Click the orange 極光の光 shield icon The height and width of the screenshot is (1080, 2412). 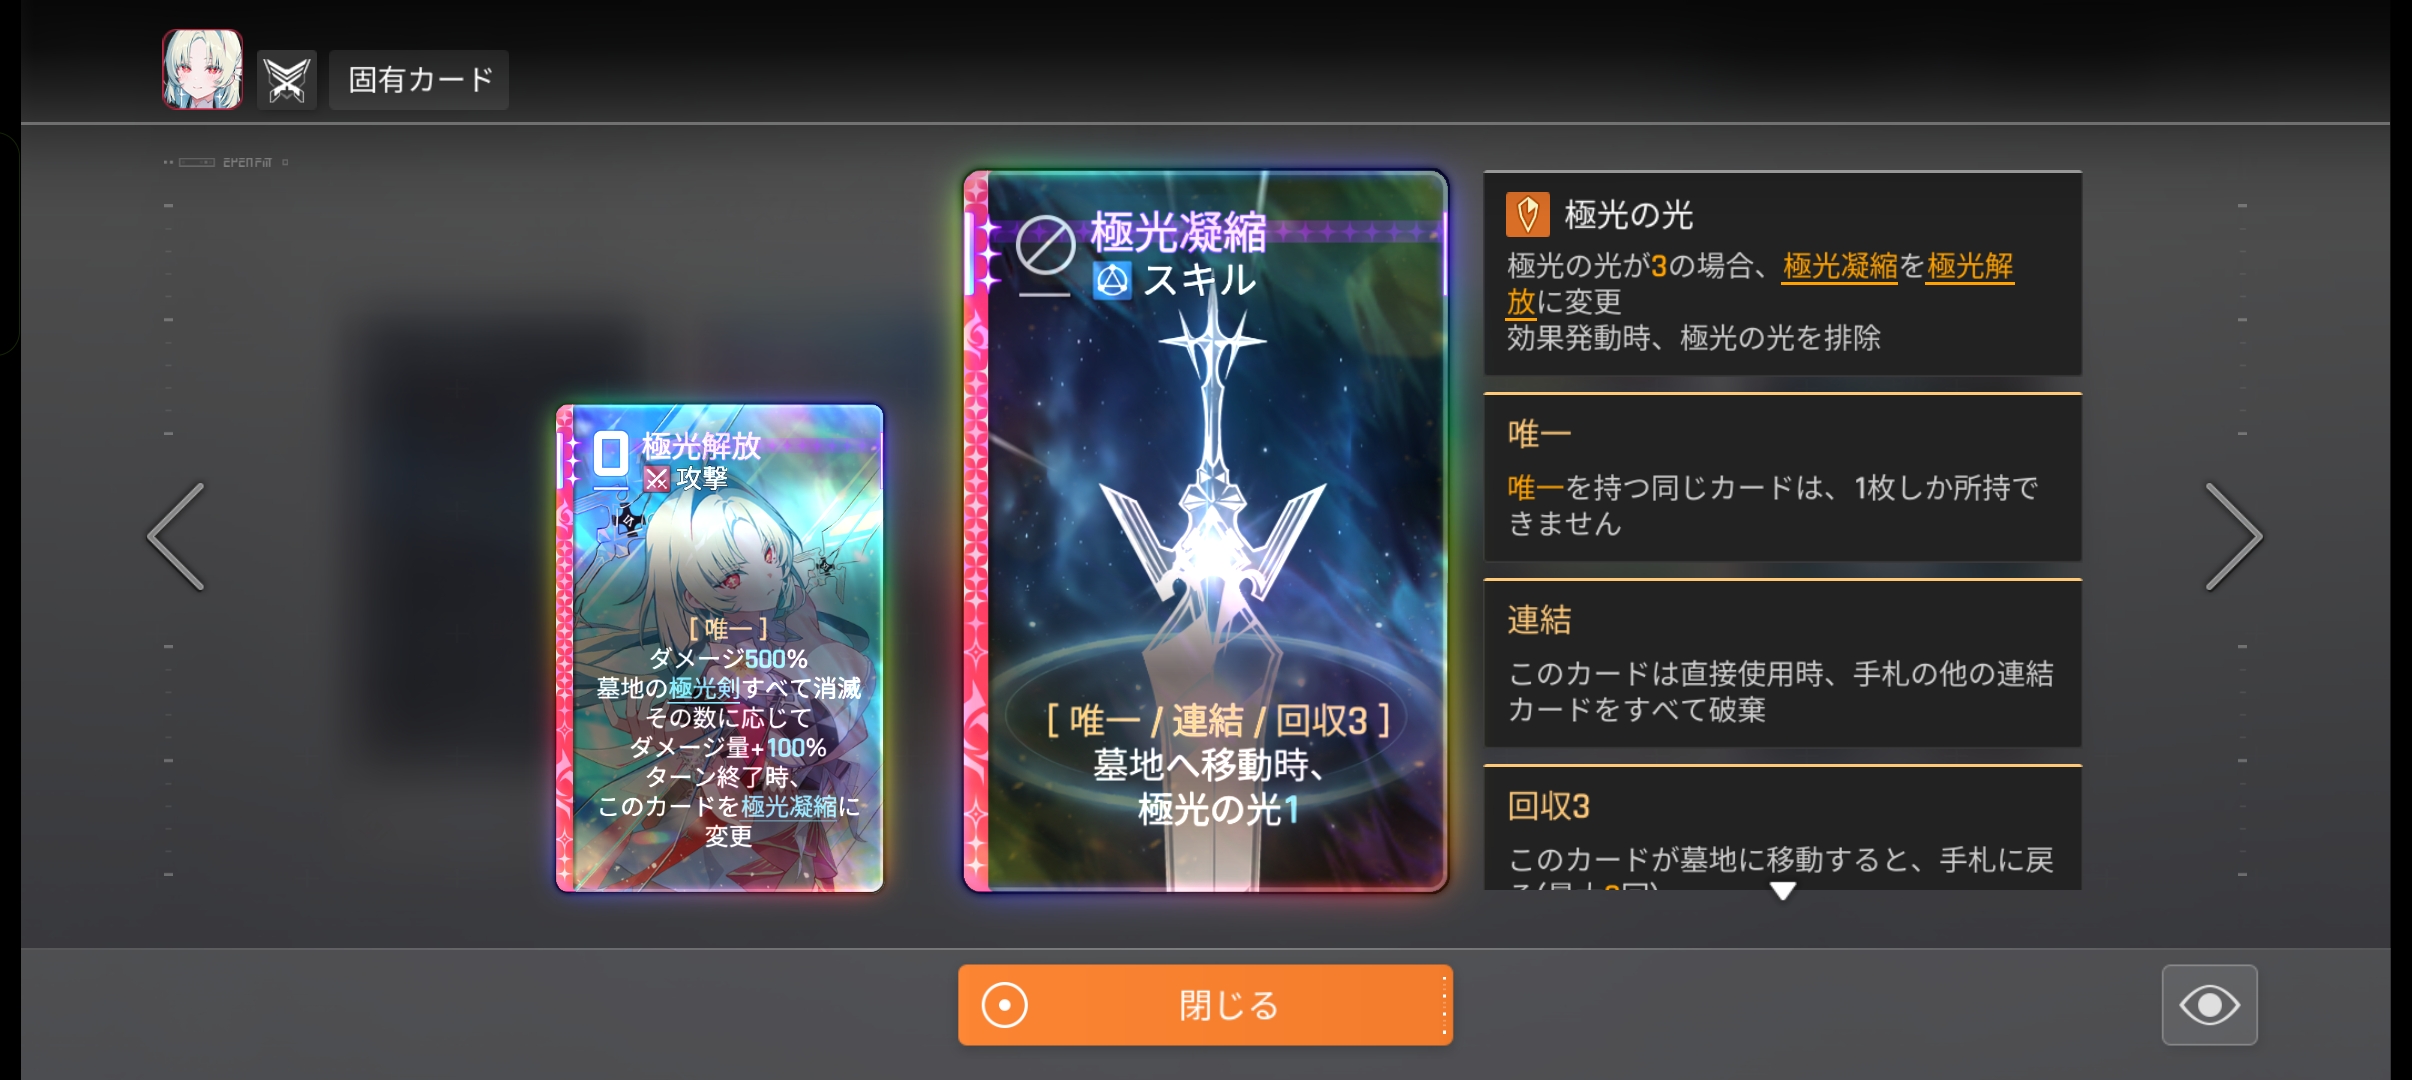[x=1527, y=214]
